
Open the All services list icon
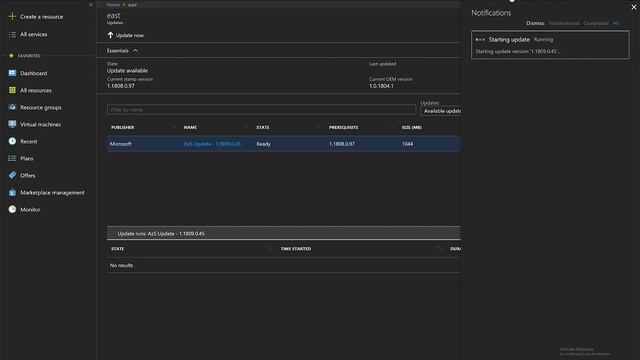click(x=12, y=35)
